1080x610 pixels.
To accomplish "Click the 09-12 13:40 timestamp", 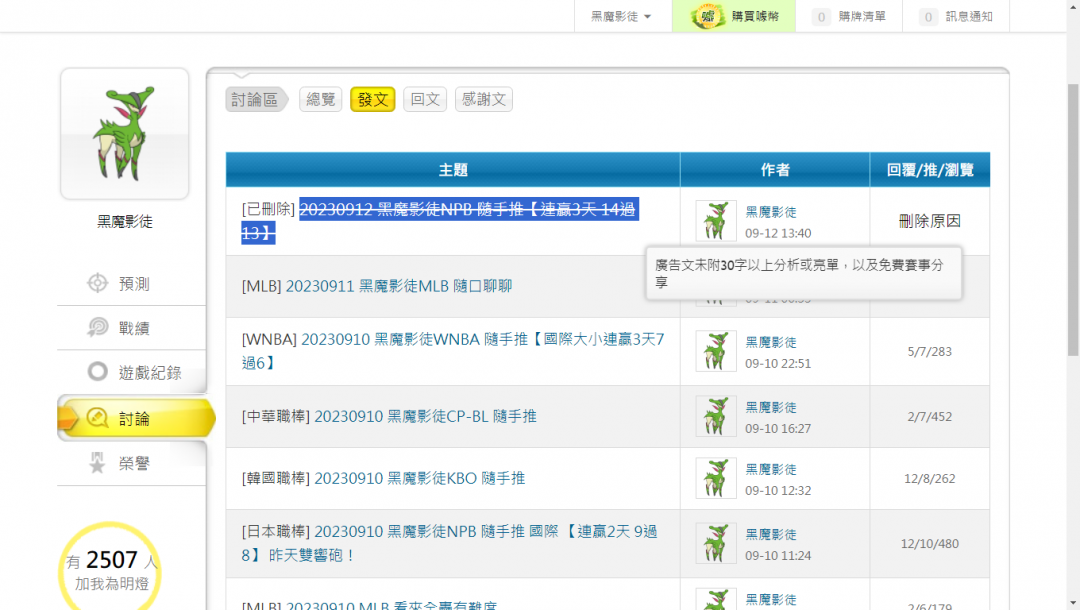I will 778,233.
